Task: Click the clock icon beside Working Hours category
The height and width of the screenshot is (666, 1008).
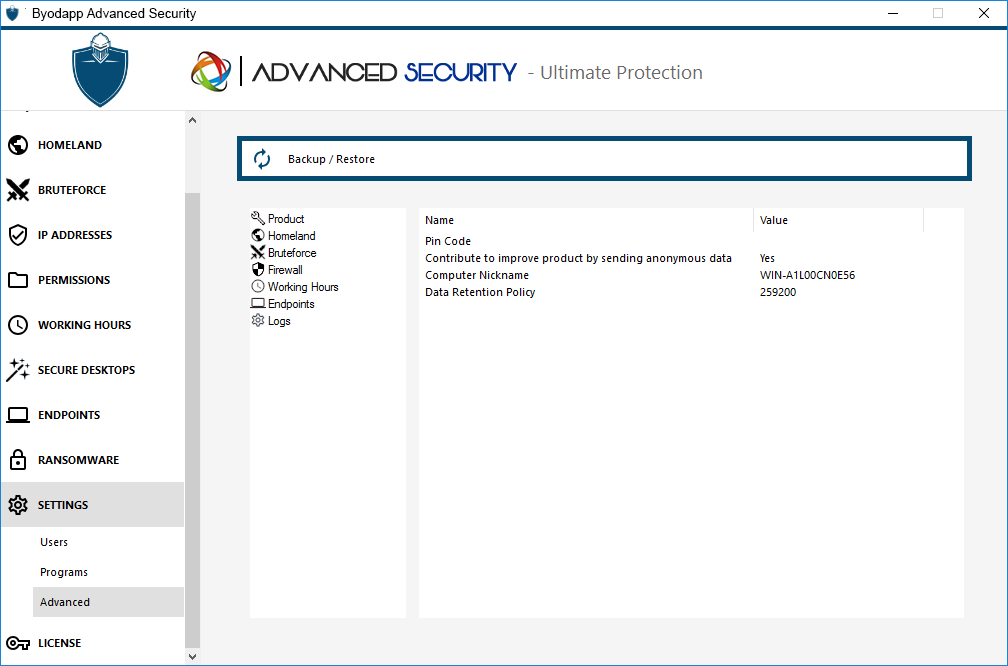Action: pyautogui.click(x=258, y=286)
